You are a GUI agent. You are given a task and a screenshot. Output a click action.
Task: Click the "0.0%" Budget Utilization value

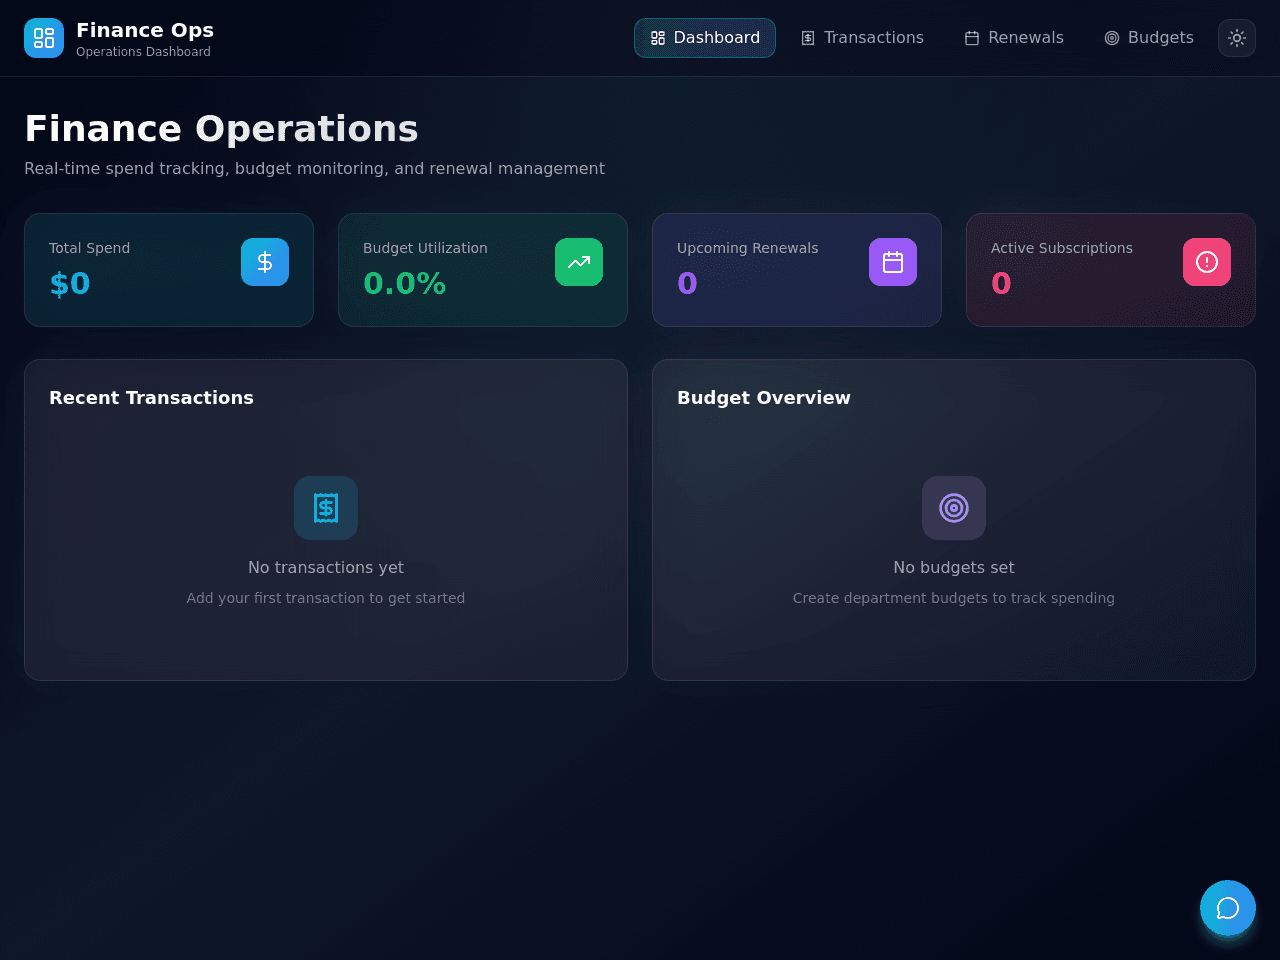click(404, 284)
